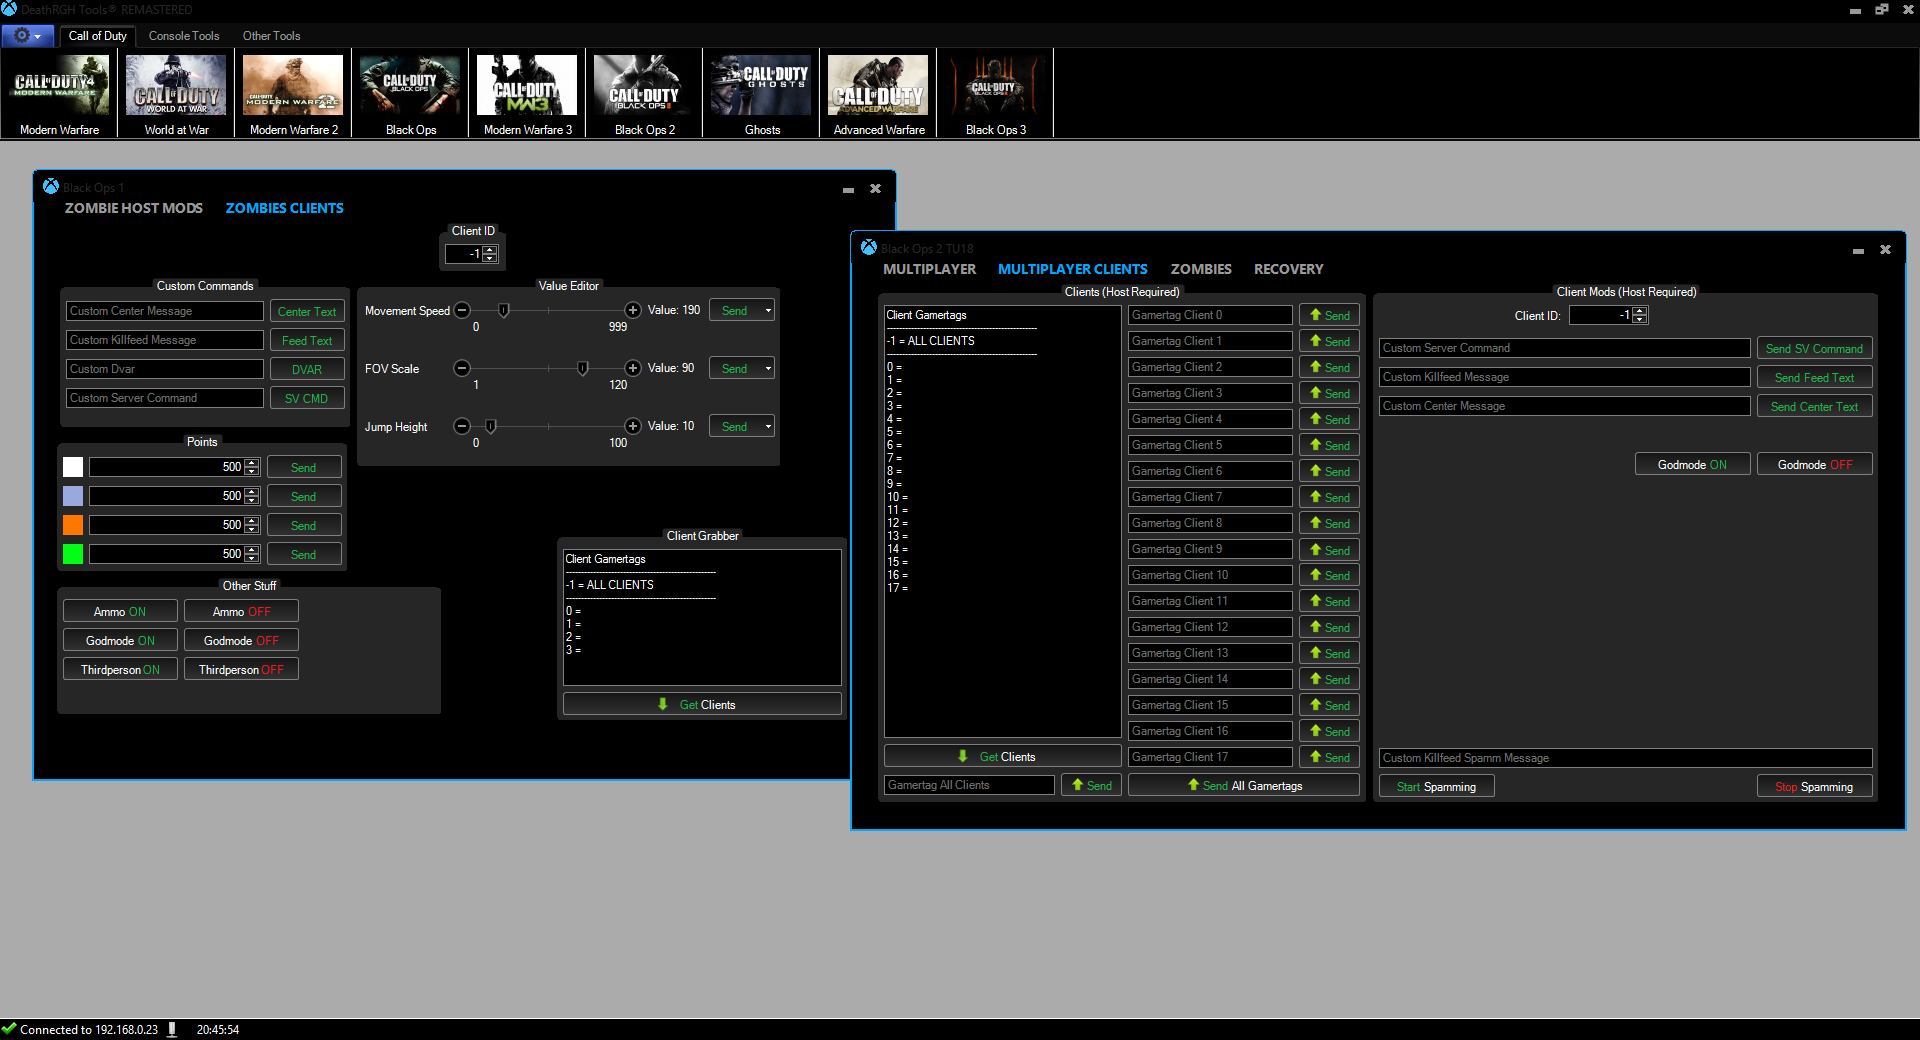Open the Black Ops 2 game tools
The image size is (1920, 1040).
point(644,95)
